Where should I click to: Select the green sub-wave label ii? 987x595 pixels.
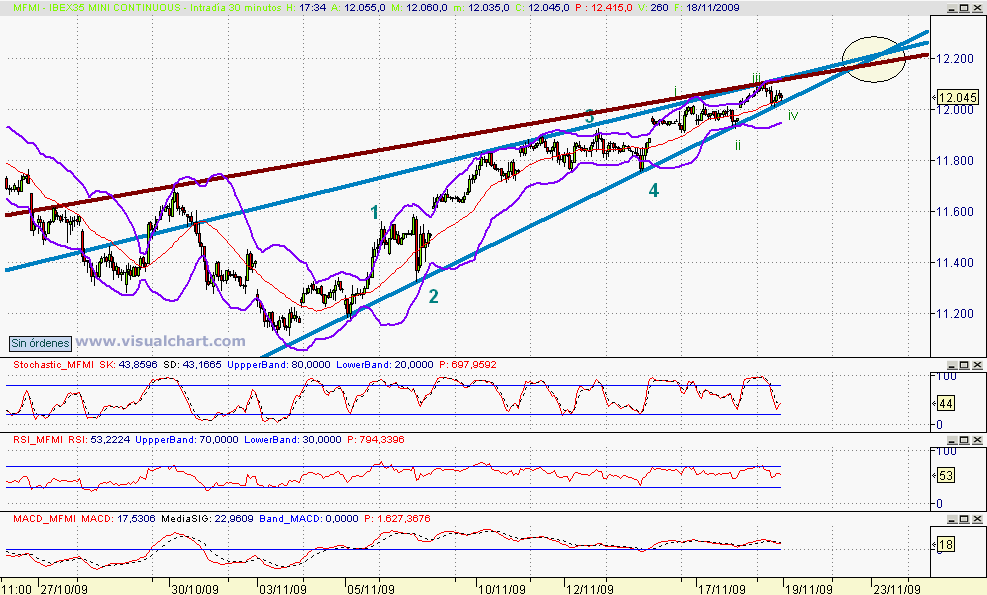click(737, 145)
